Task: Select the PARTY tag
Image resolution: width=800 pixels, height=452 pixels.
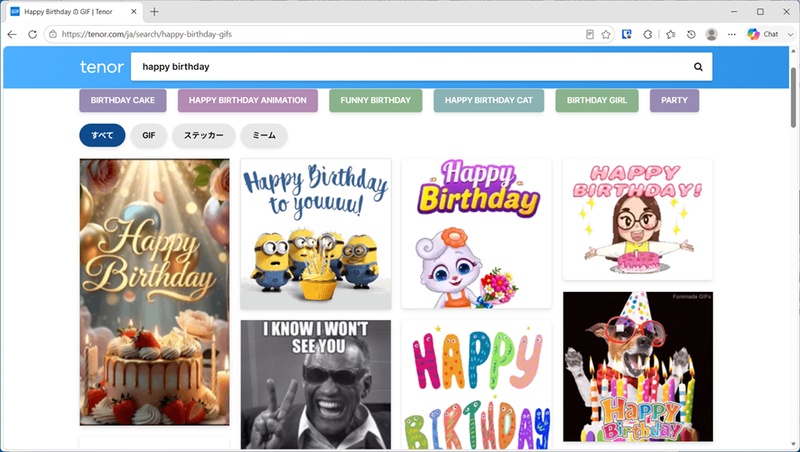Action: [x=674, y=101]
